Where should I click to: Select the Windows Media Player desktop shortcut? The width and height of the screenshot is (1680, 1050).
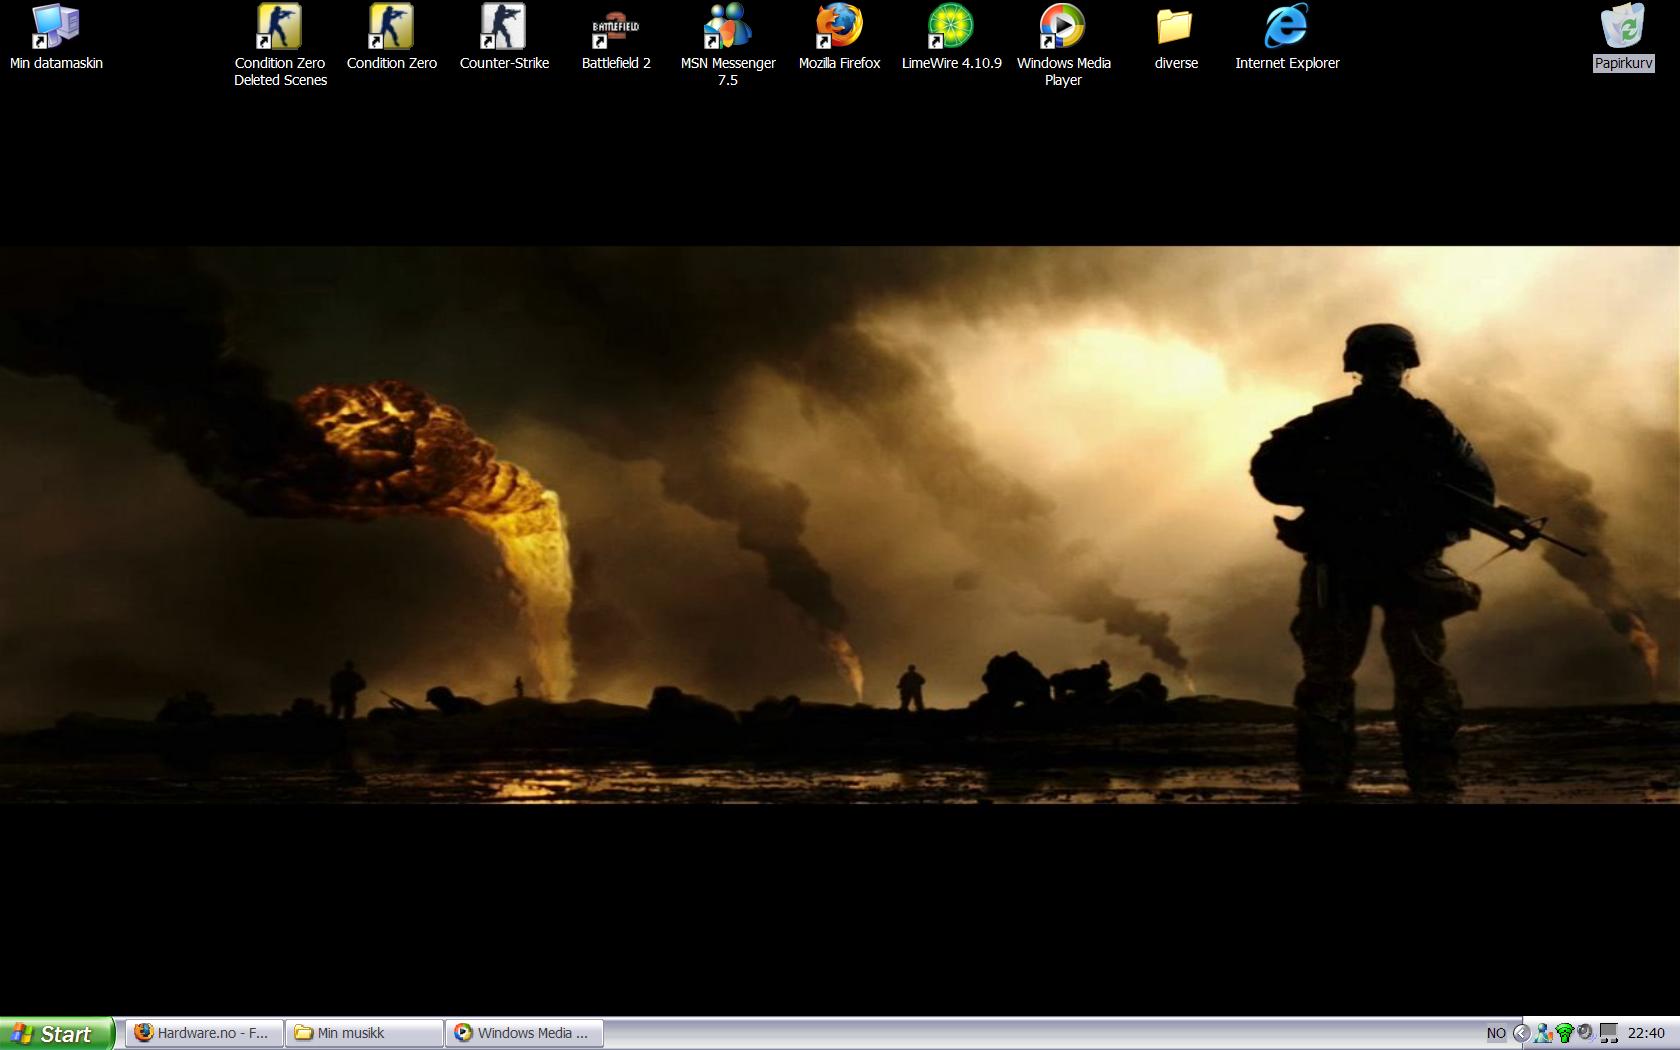point(1064,45)
